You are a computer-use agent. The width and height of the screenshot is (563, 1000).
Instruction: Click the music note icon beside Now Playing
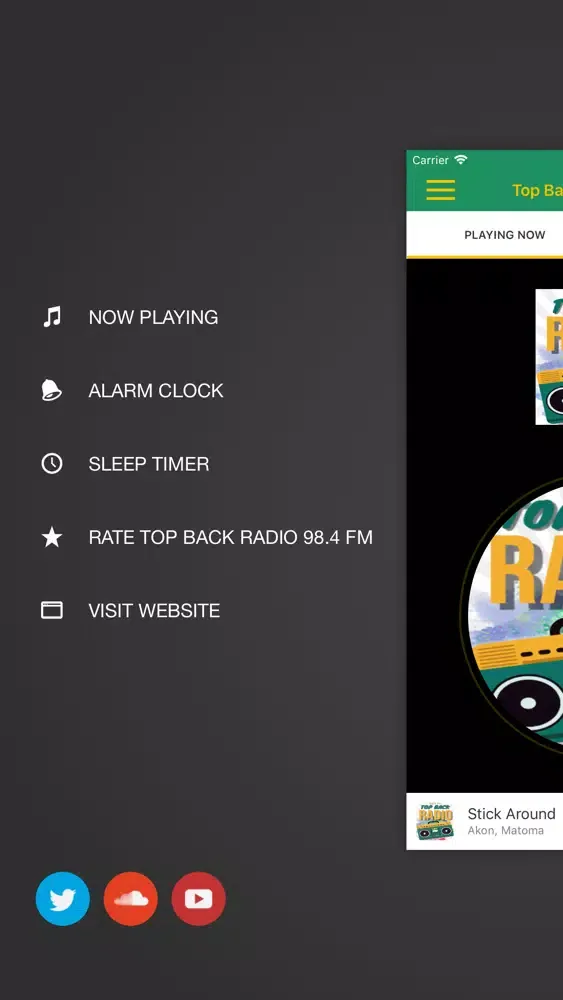click(52, 317)
